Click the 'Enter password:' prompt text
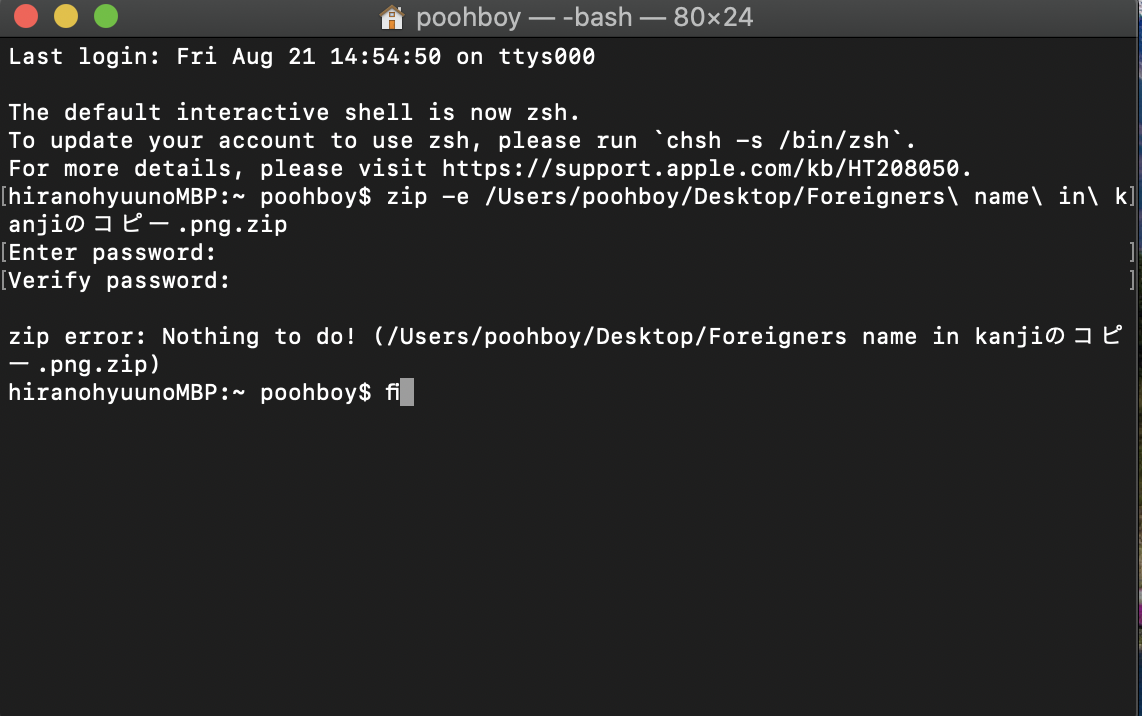The image size is (1142, 716). tap(112, 253)
